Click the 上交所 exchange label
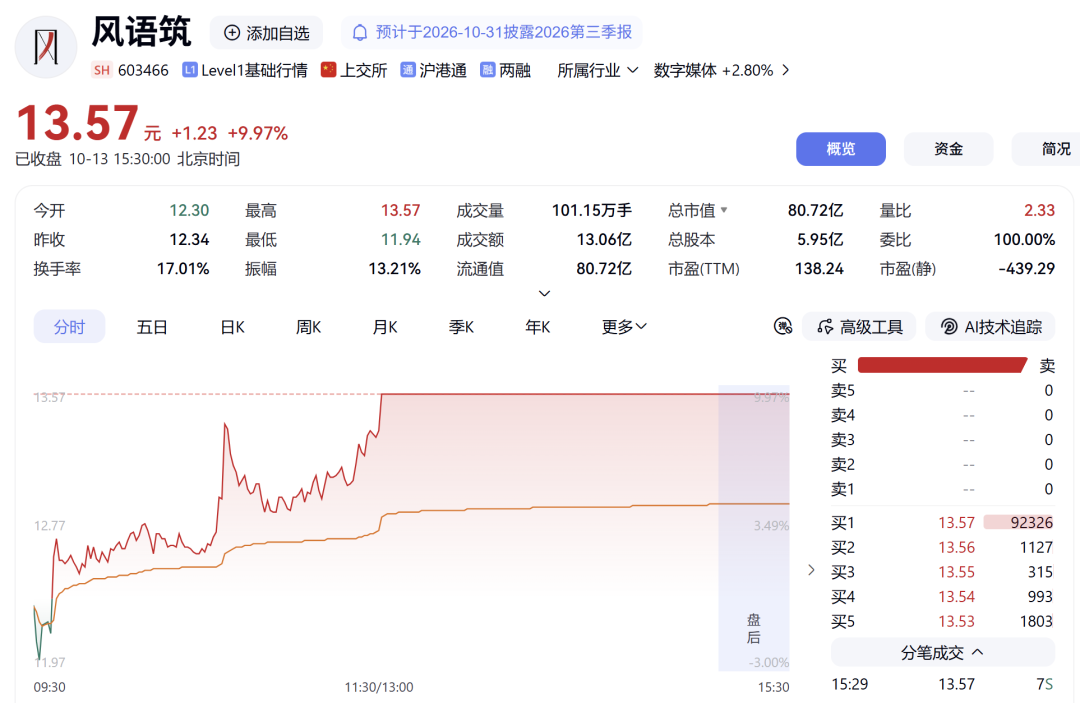This screenshot has width=1080, height=703. [364, 70]
